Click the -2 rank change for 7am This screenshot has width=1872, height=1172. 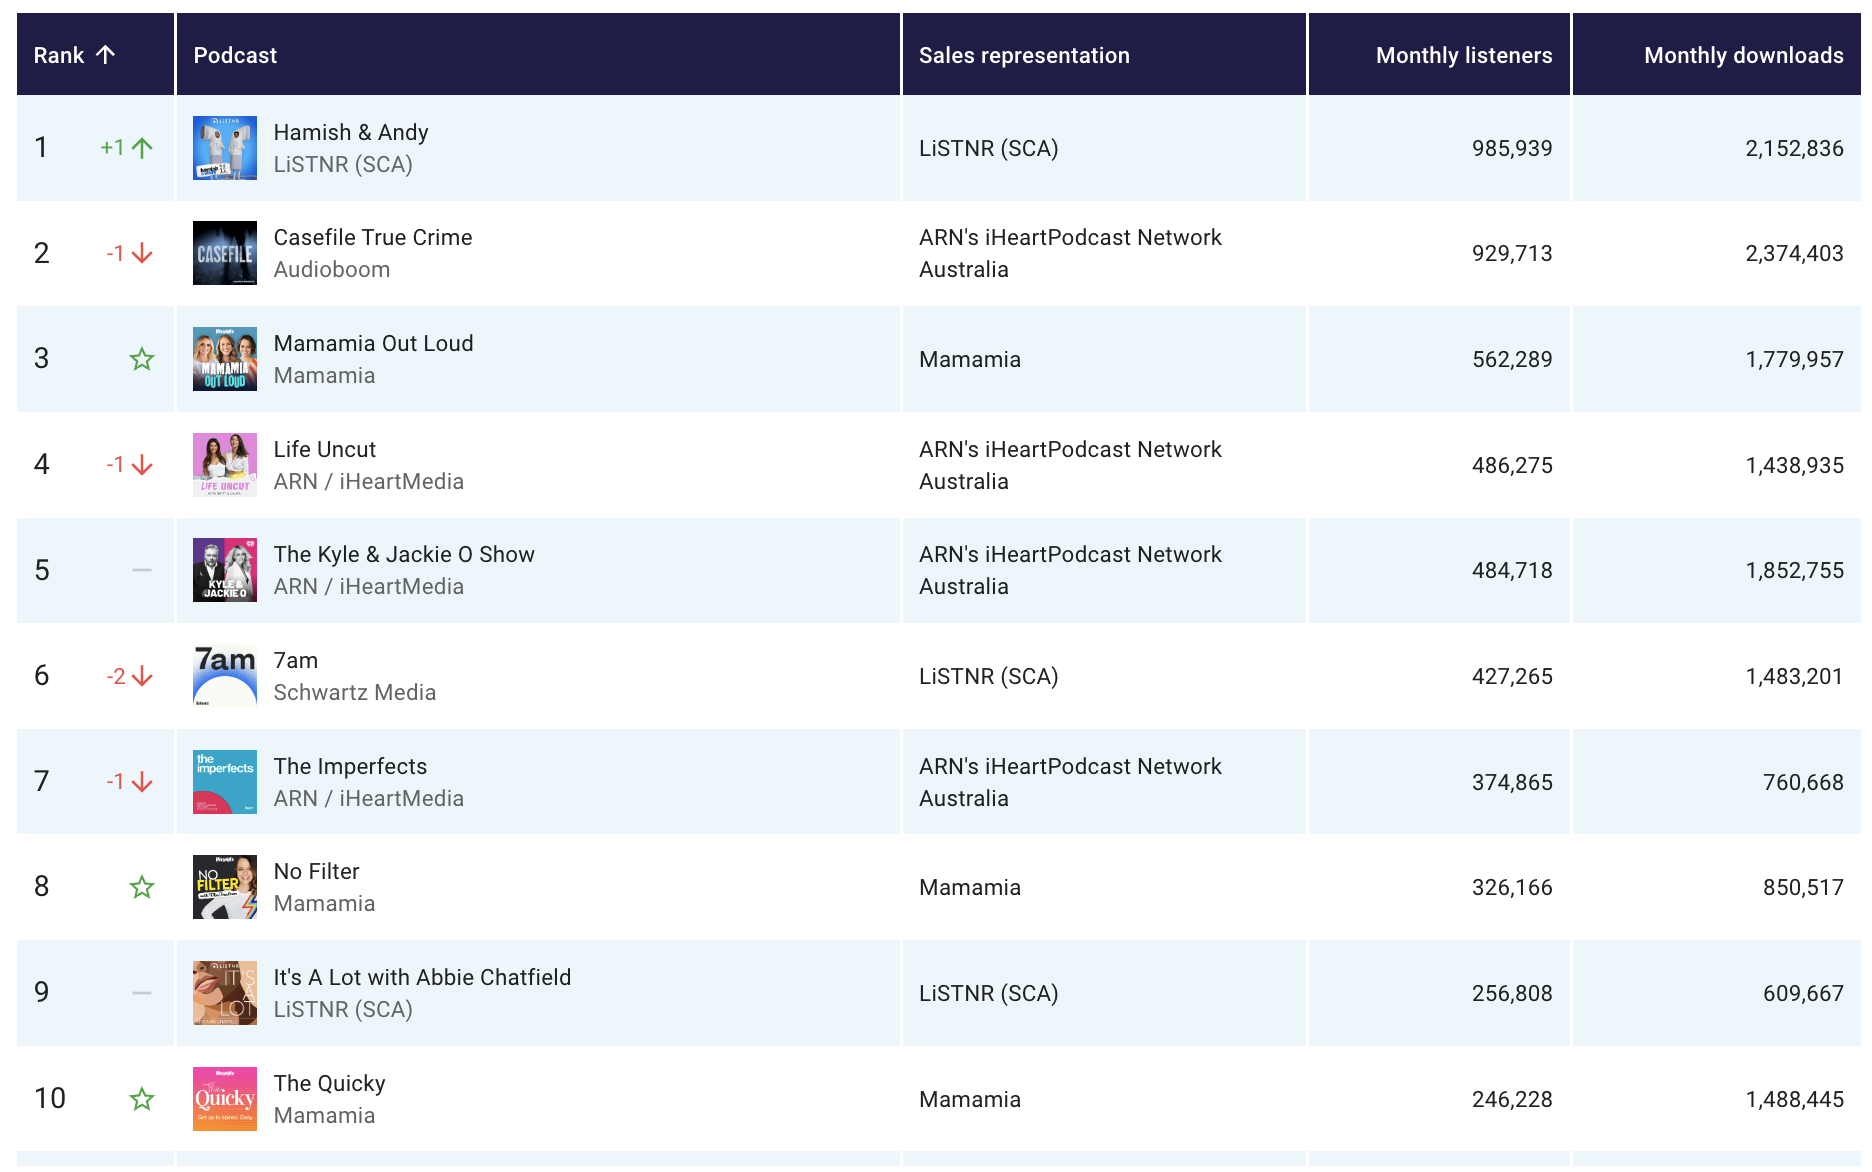[116, 676]
